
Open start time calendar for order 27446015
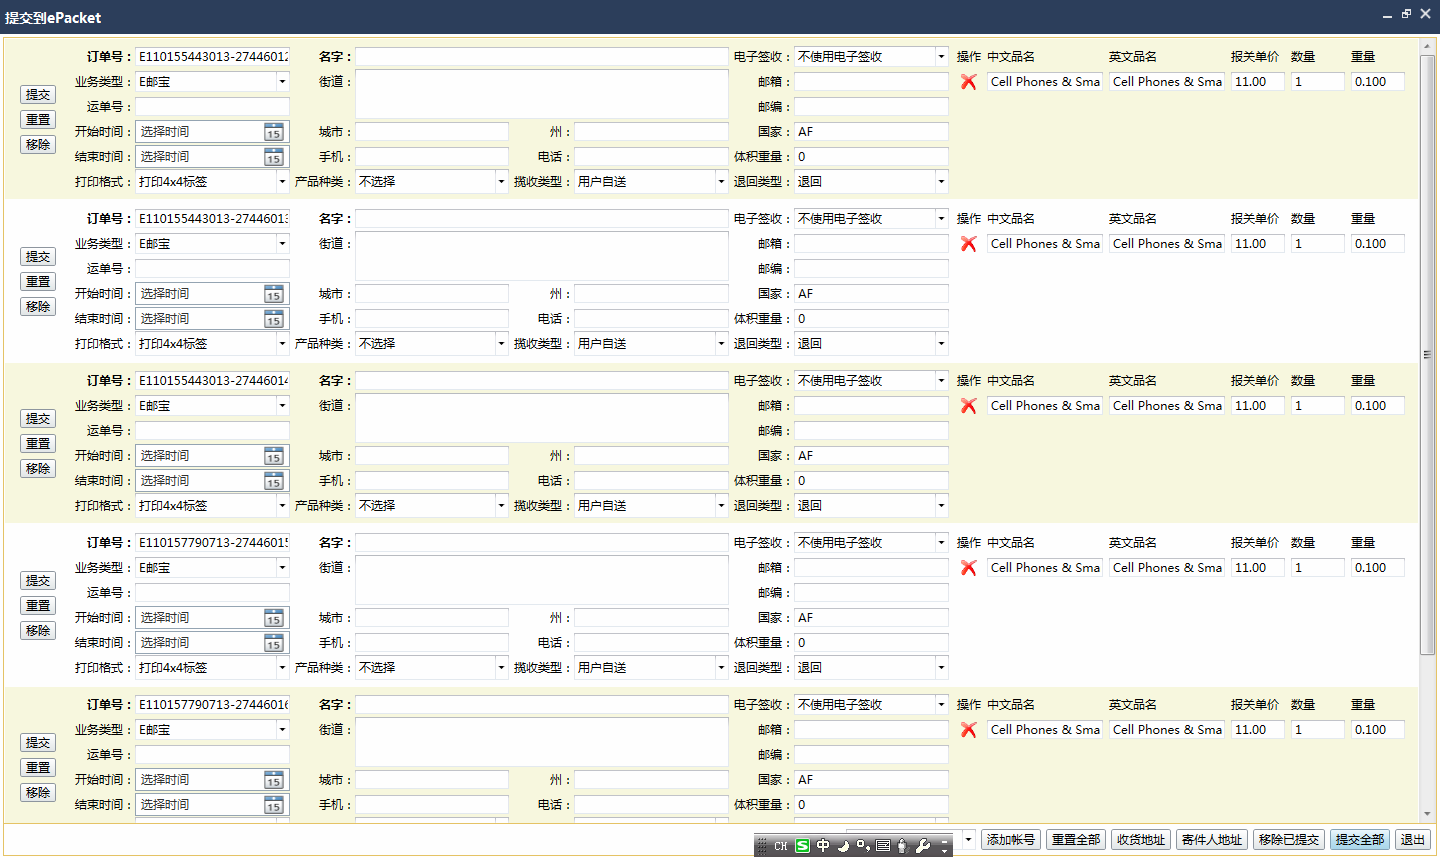(273, 618)
